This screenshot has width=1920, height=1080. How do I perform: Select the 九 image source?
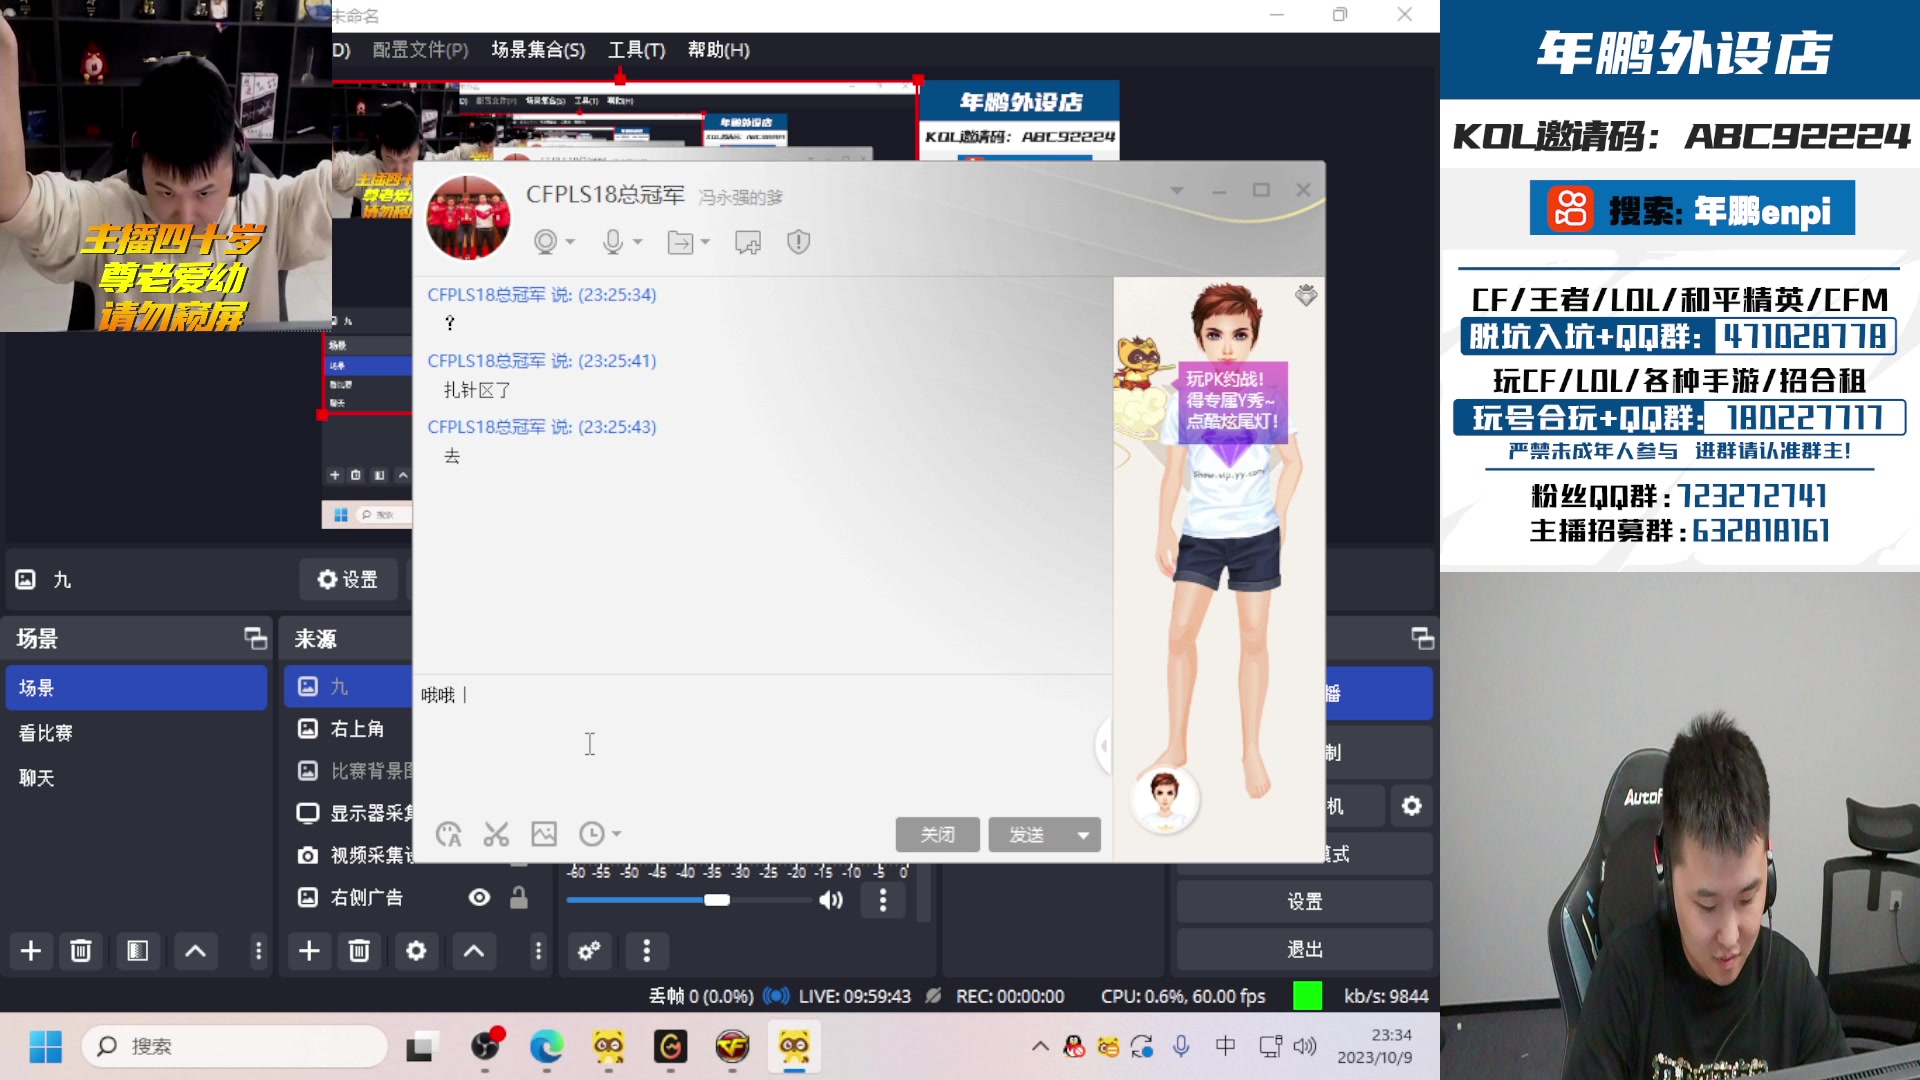click(x=348, y=687)
